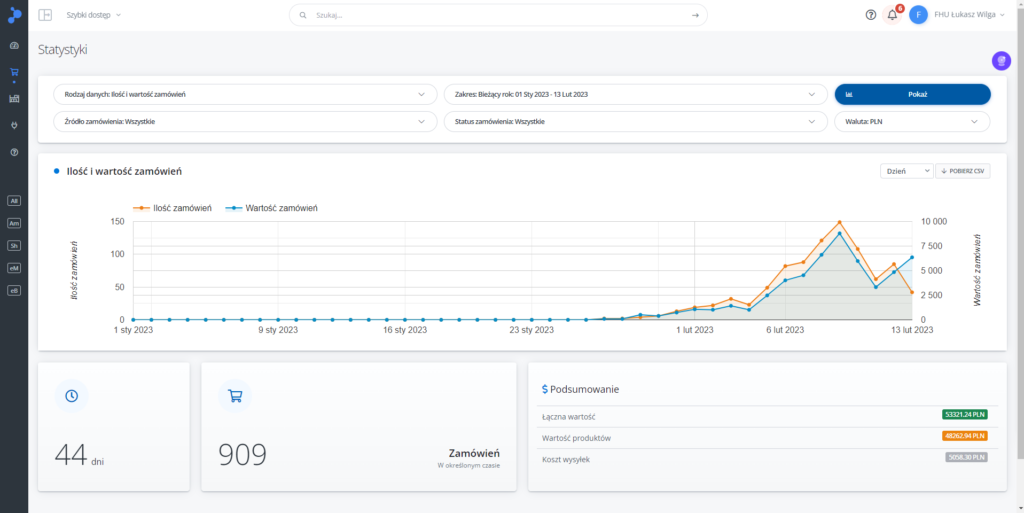Select the 'Am' badge in sidebar
The width and height of the screenshot is (1024, 513).
14,223
